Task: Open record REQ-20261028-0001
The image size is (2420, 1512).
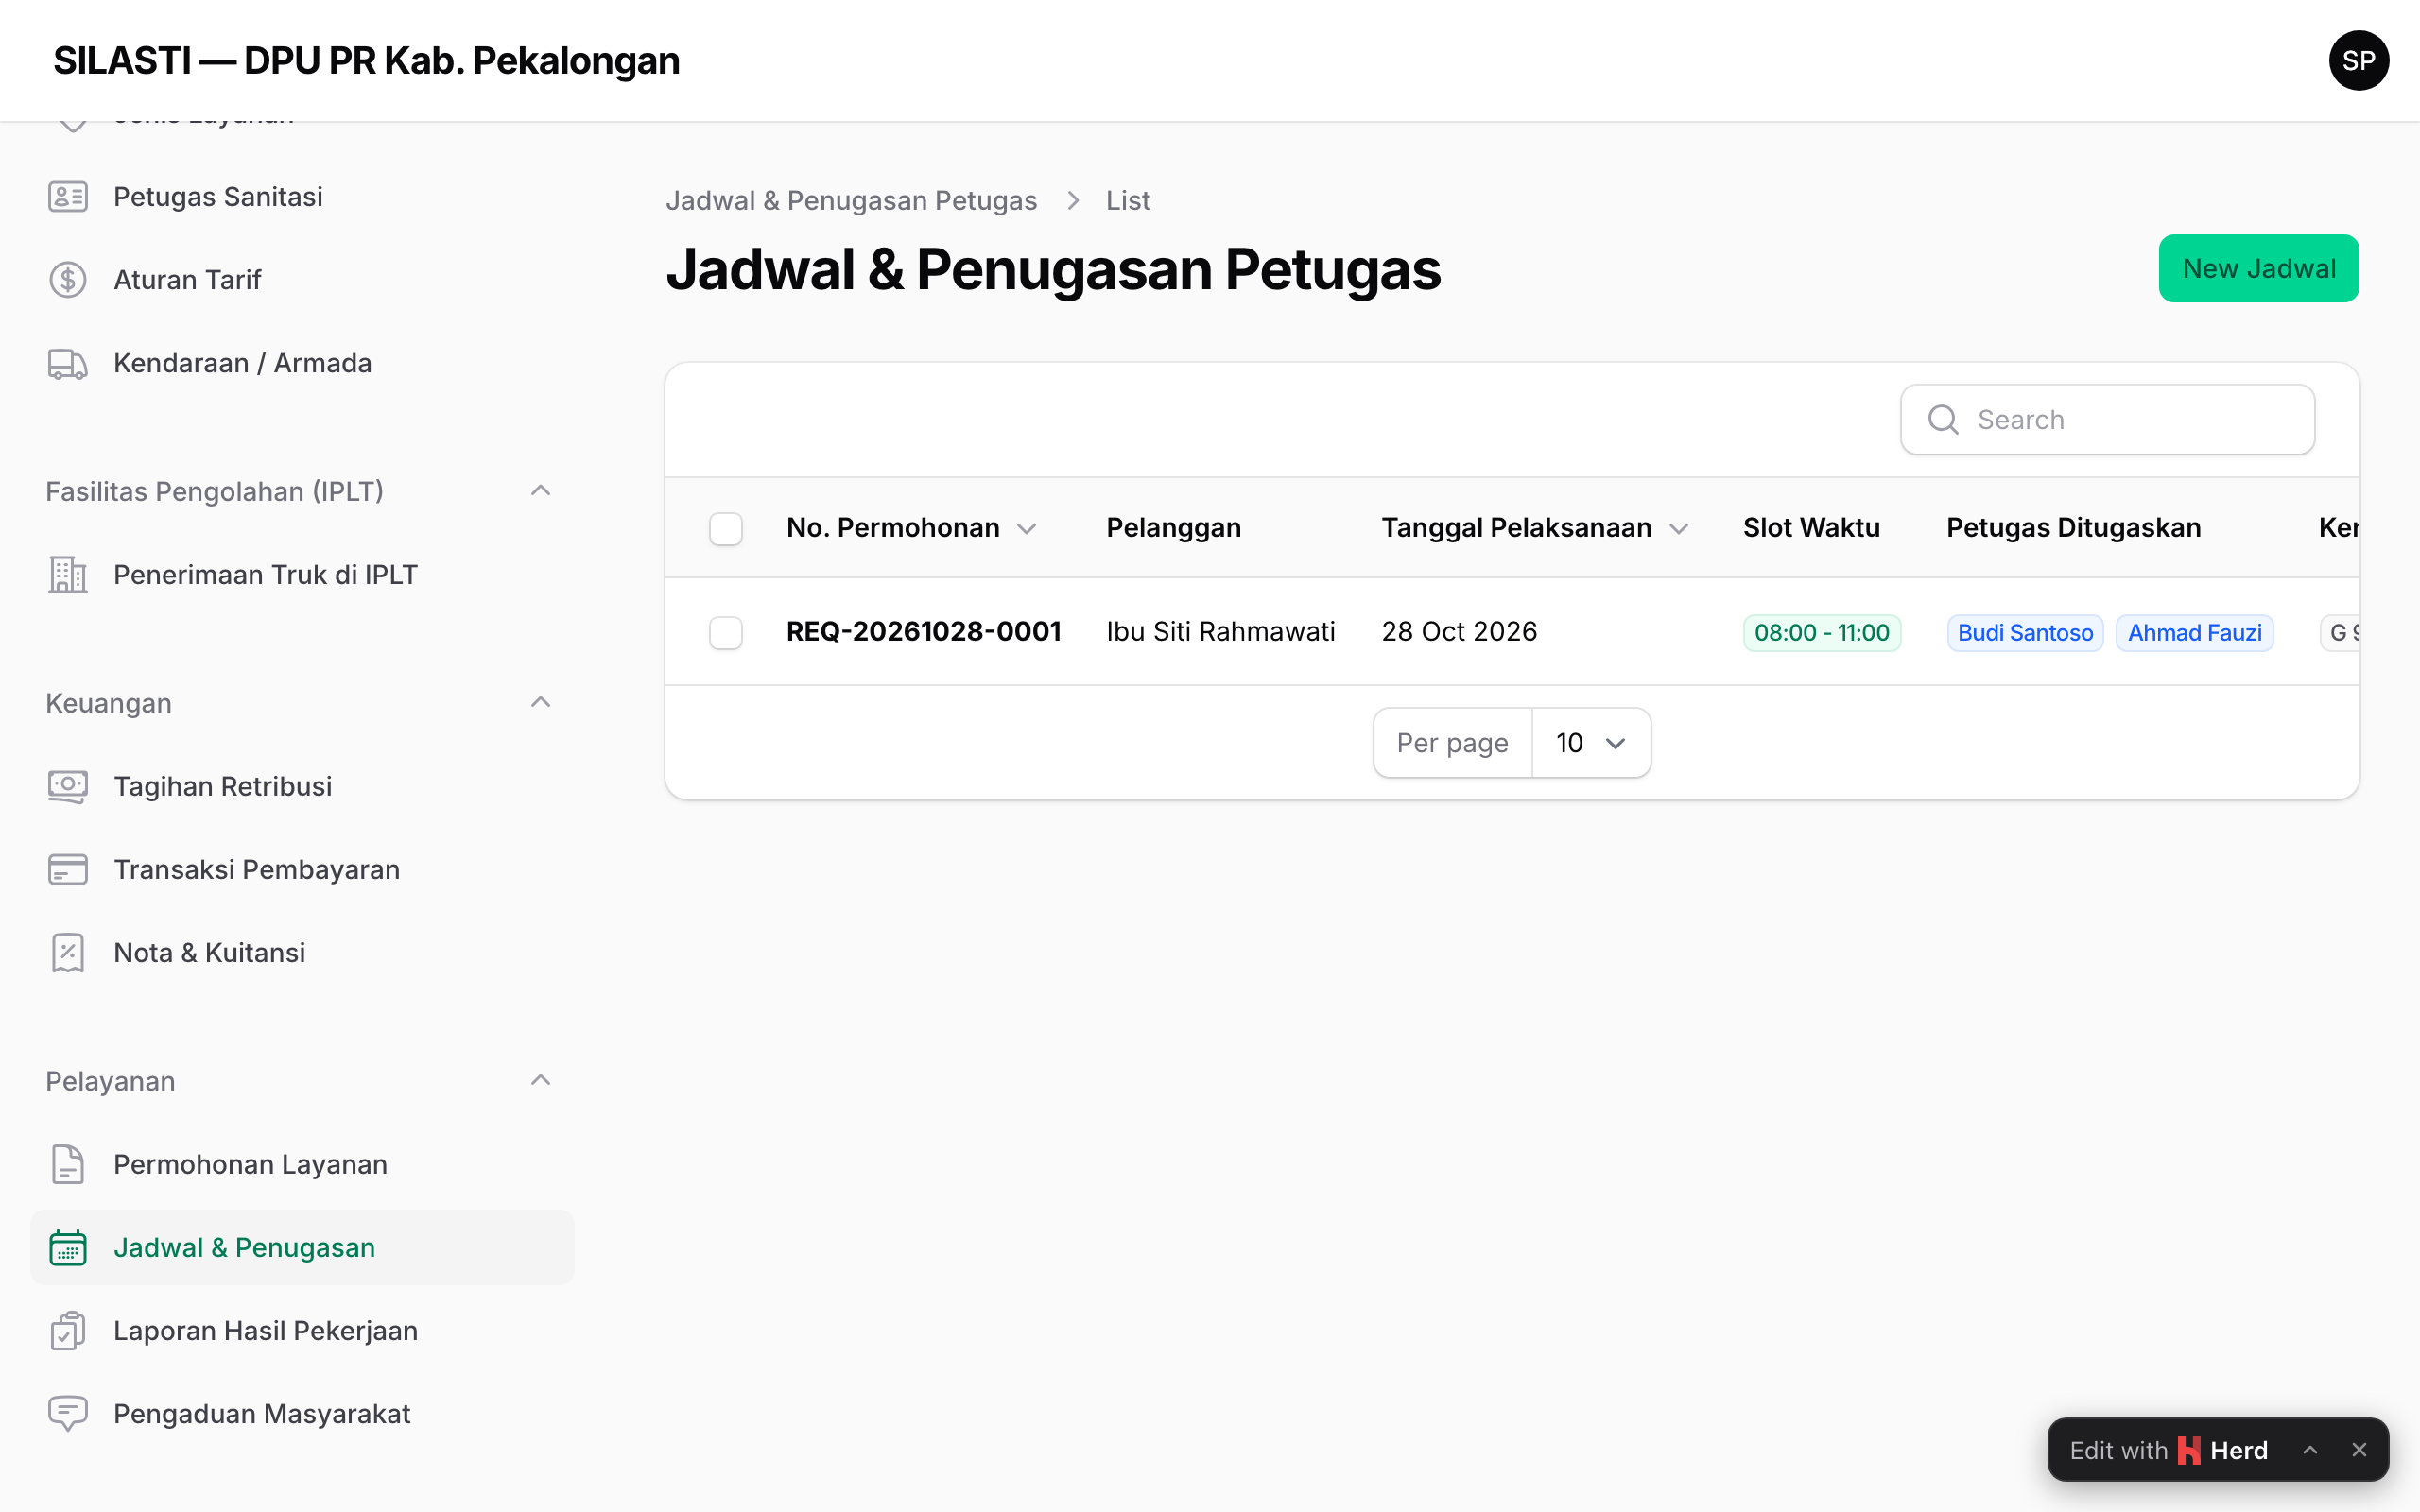Action: [923, 632]
